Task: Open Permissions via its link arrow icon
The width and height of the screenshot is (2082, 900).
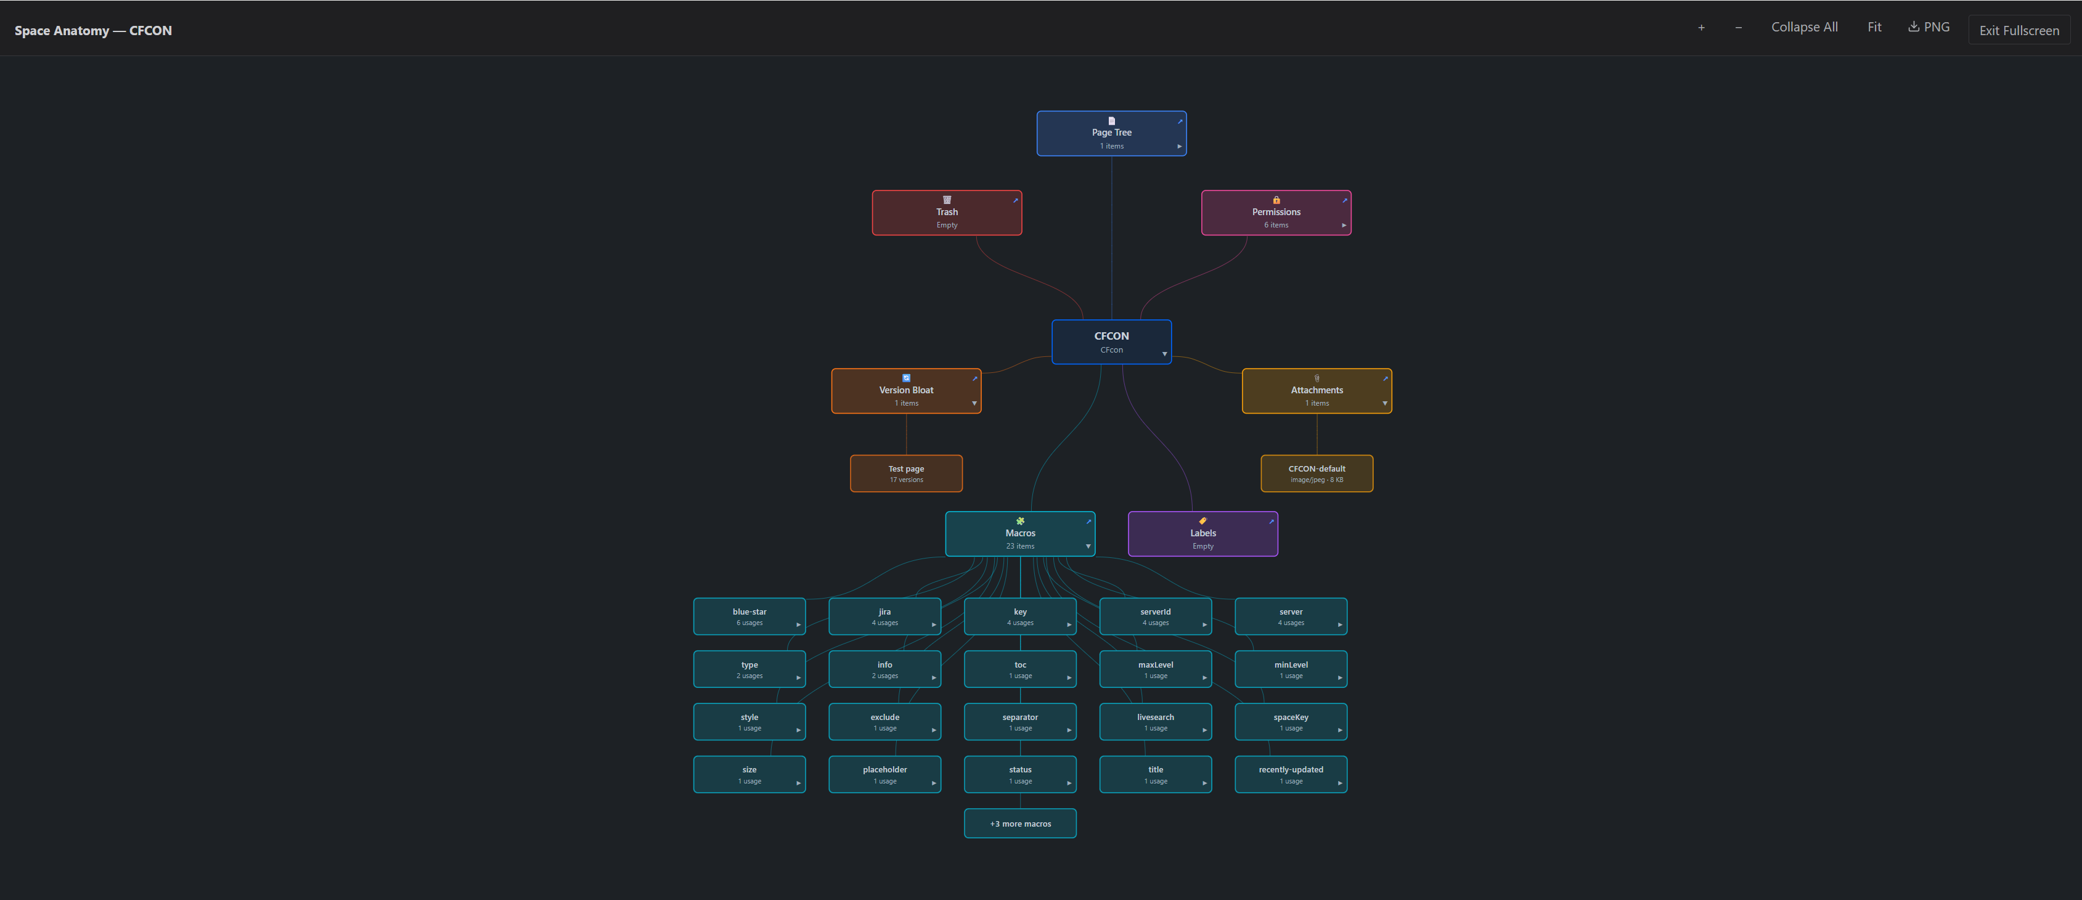Action: pos(1344,200)
